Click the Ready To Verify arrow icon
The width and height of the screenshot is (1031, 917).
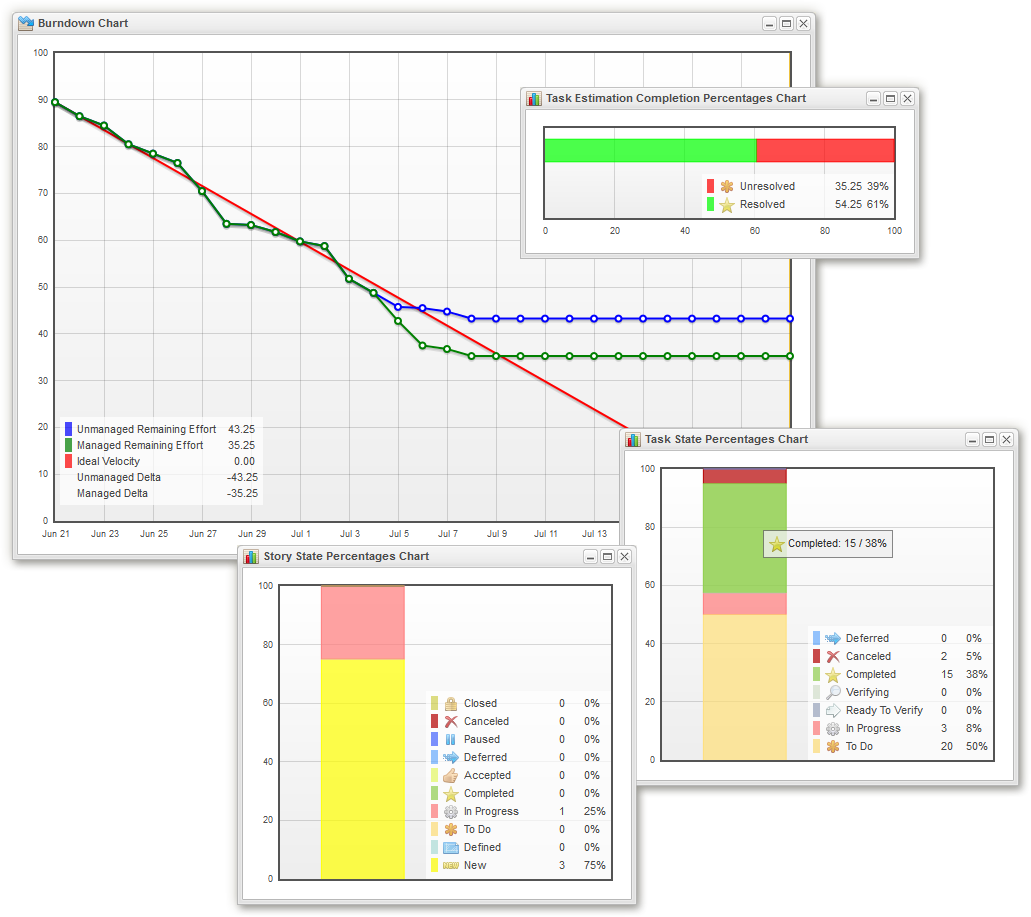(833, 710)
